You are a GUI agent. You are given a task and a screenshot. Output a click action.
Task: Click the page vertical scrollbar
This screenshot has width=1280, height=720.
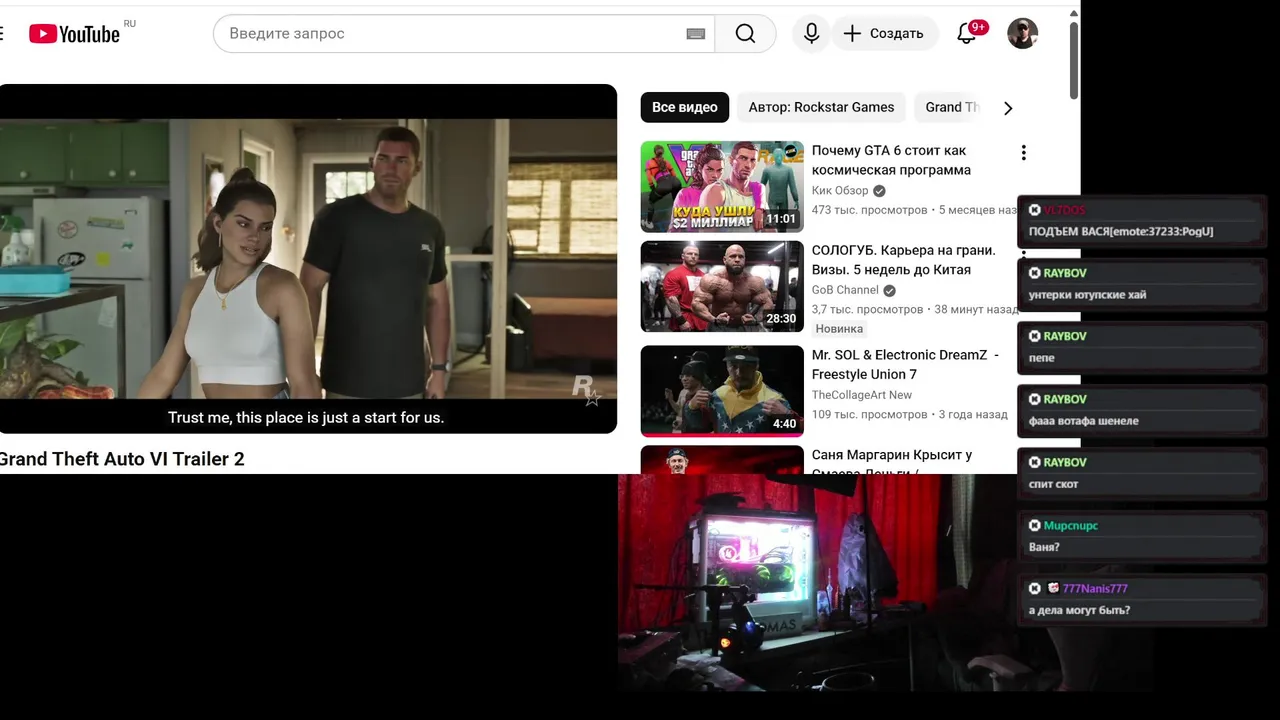pos(1074,60)
